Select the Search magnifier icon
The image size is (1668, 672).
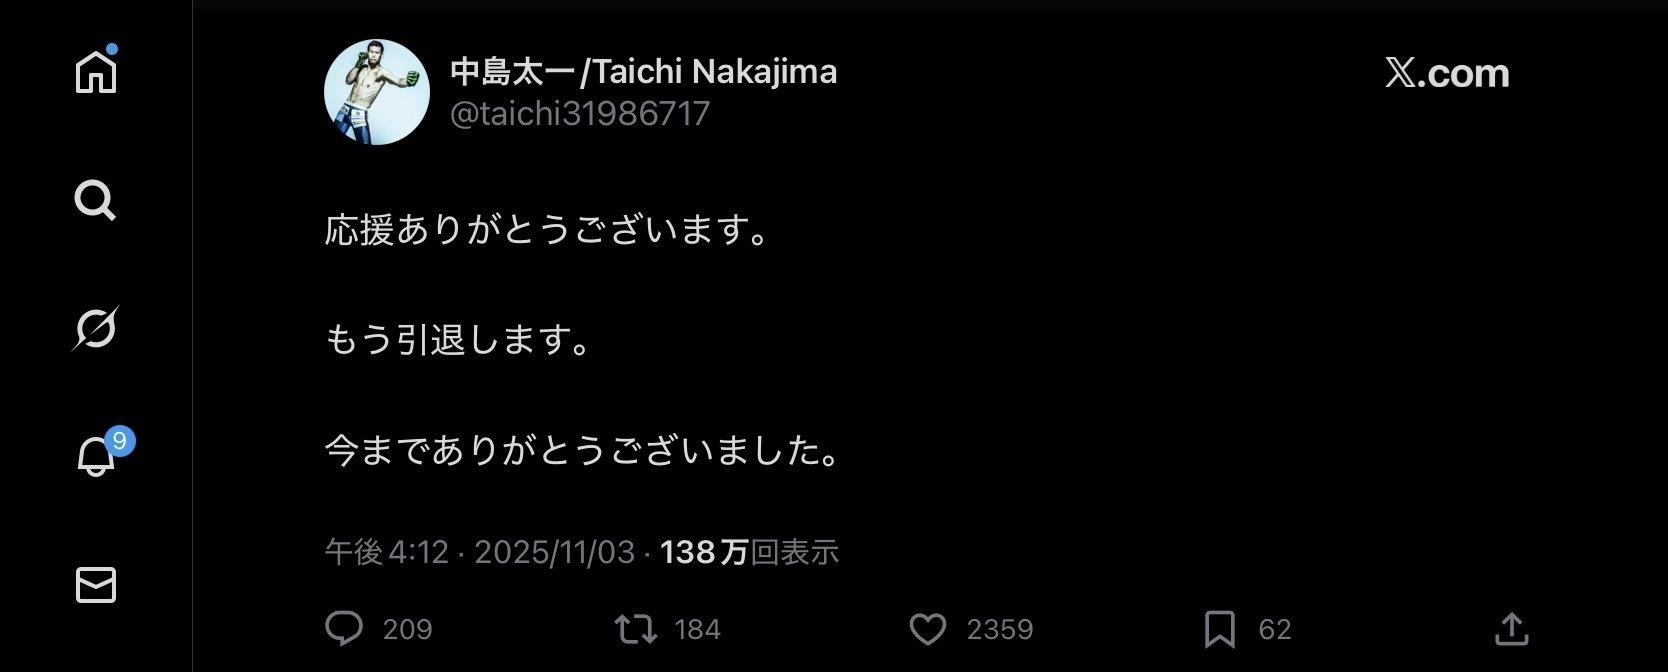tap(95, 201)
